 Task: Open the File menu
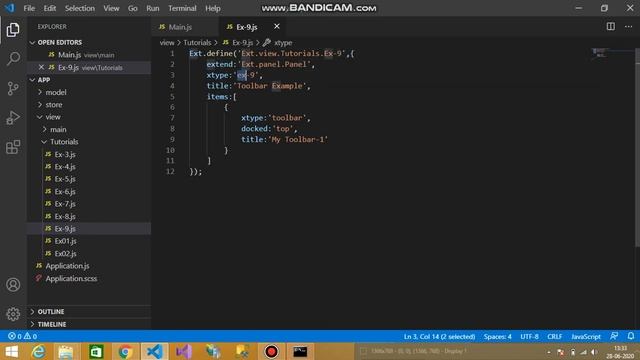[x=29, y=8]
